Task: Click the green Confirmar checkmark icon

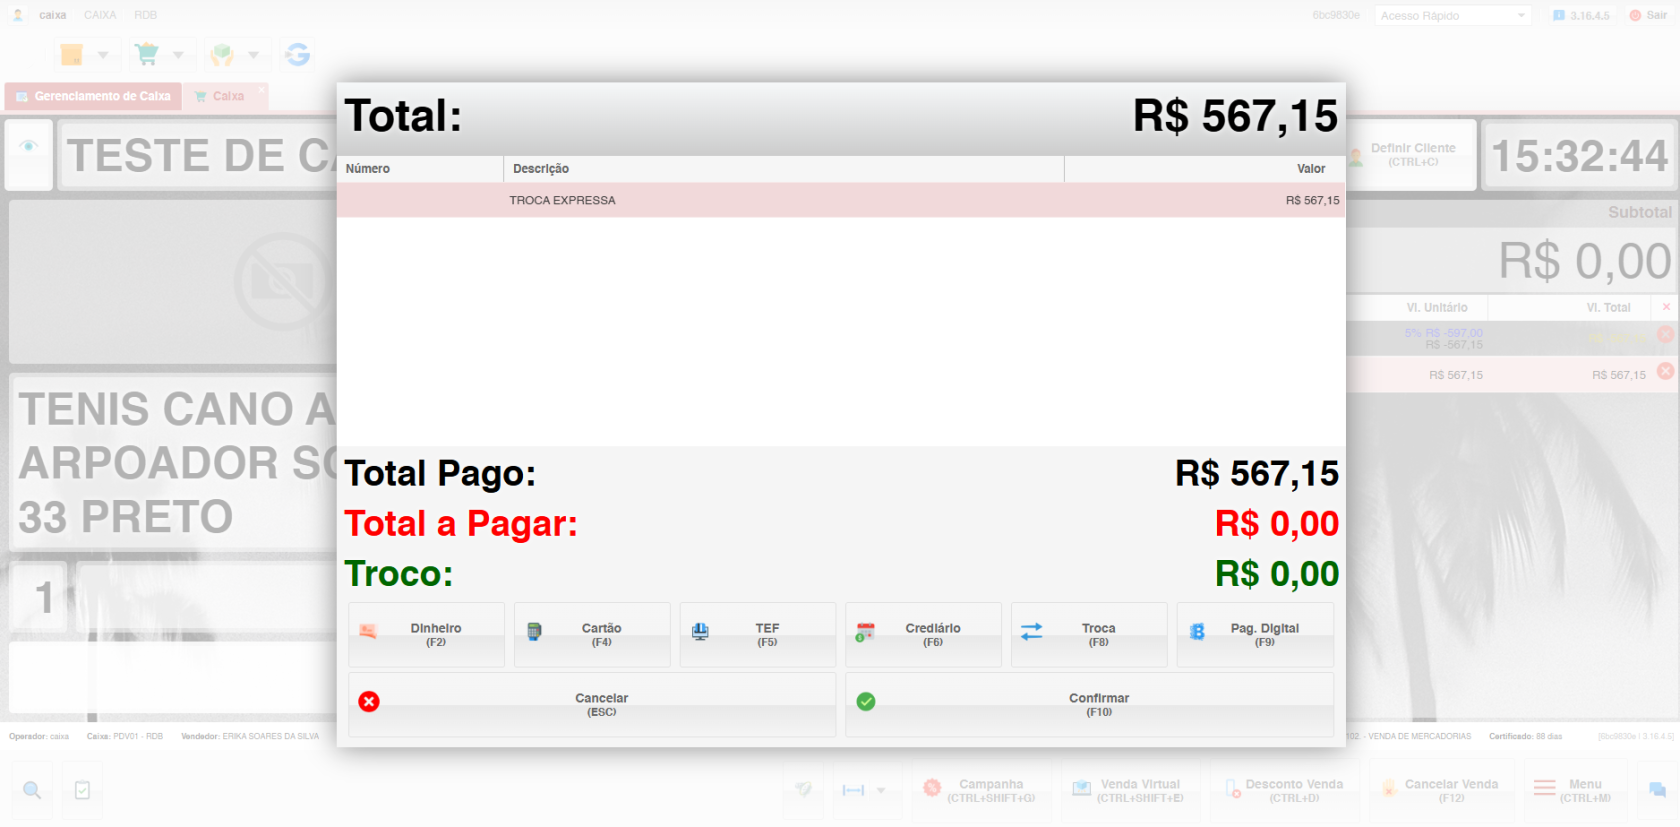Action: coord(866,702)
